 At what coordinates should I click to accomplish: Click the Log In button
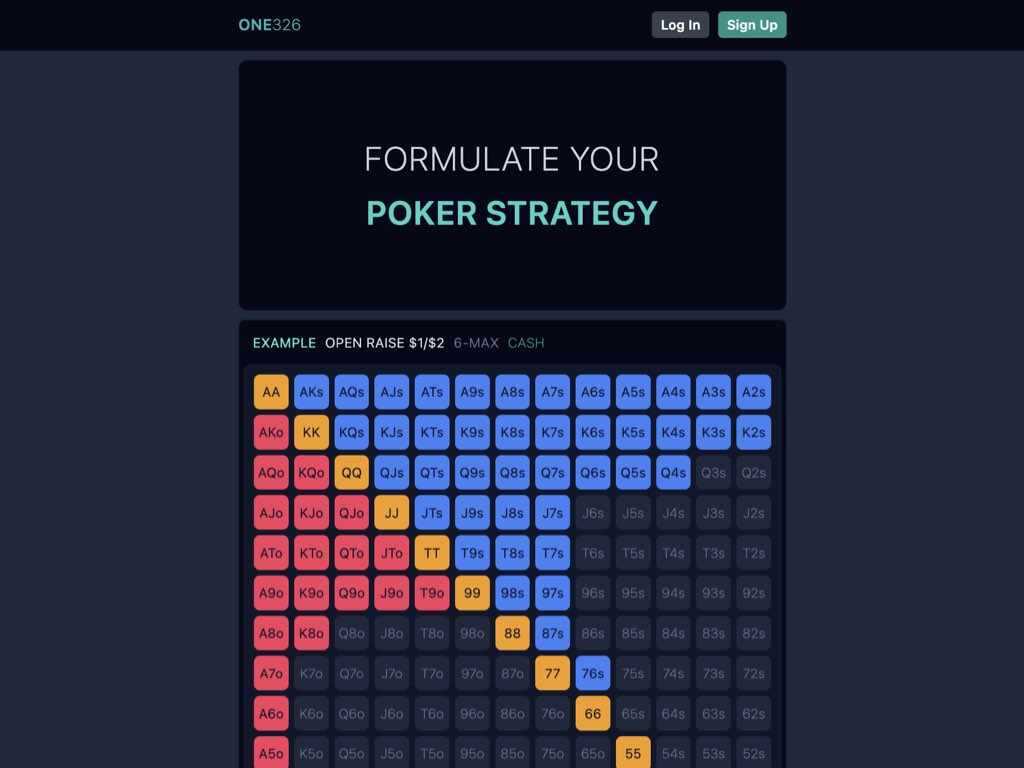click(680, 25)
